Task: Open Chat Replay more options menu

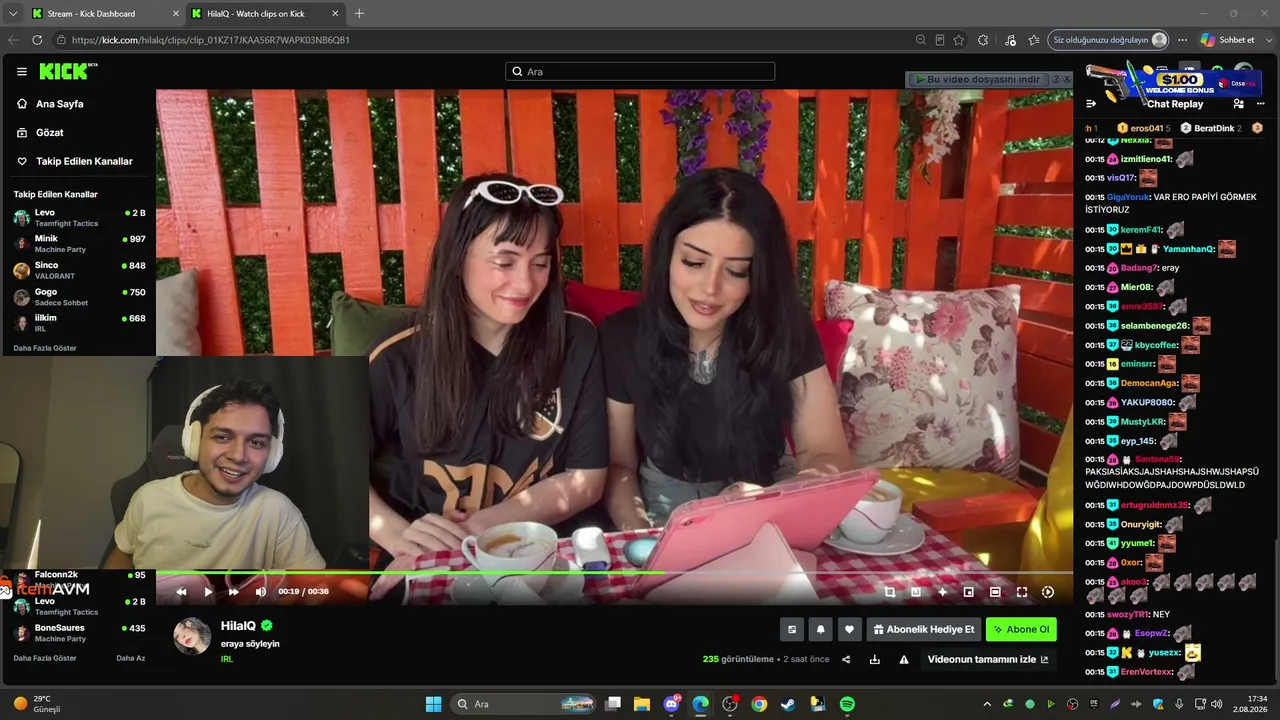Action: click(1260, 104)
